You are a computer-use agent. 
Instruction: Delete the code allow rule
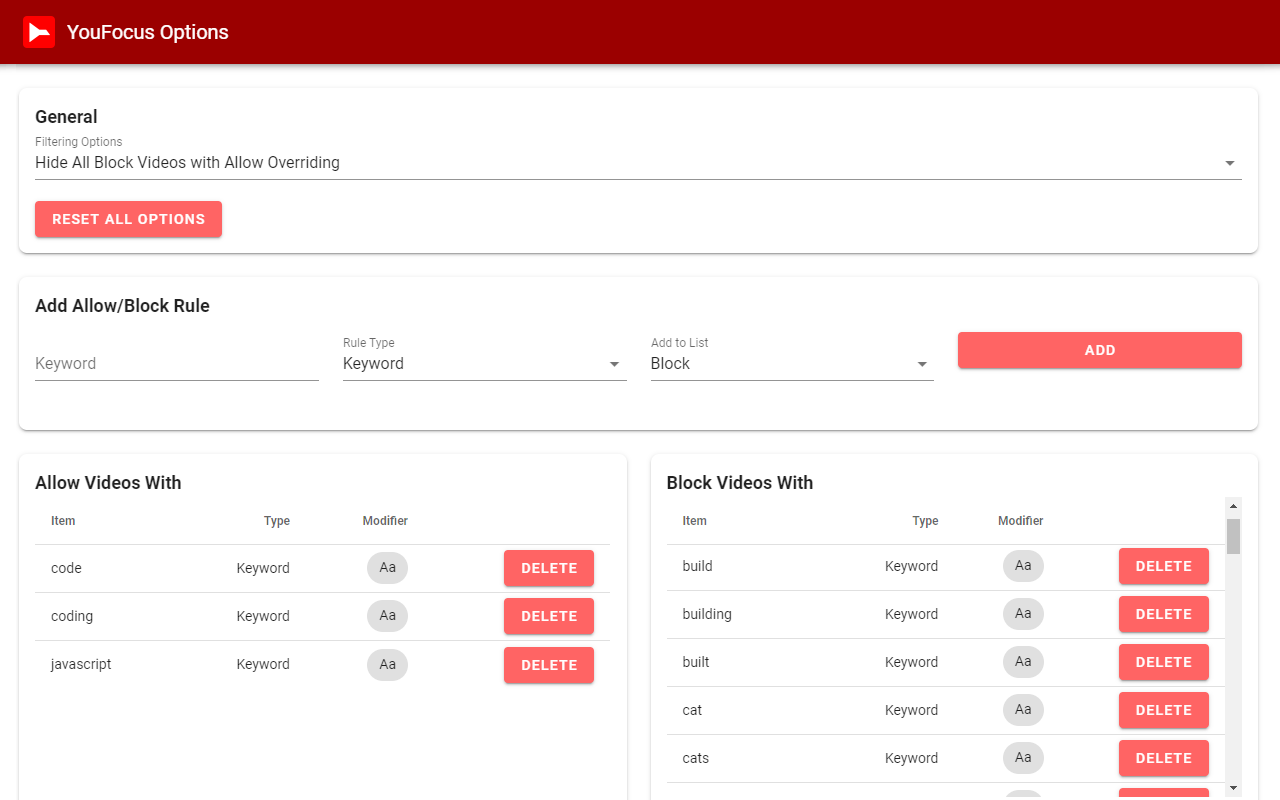(549, 568)
